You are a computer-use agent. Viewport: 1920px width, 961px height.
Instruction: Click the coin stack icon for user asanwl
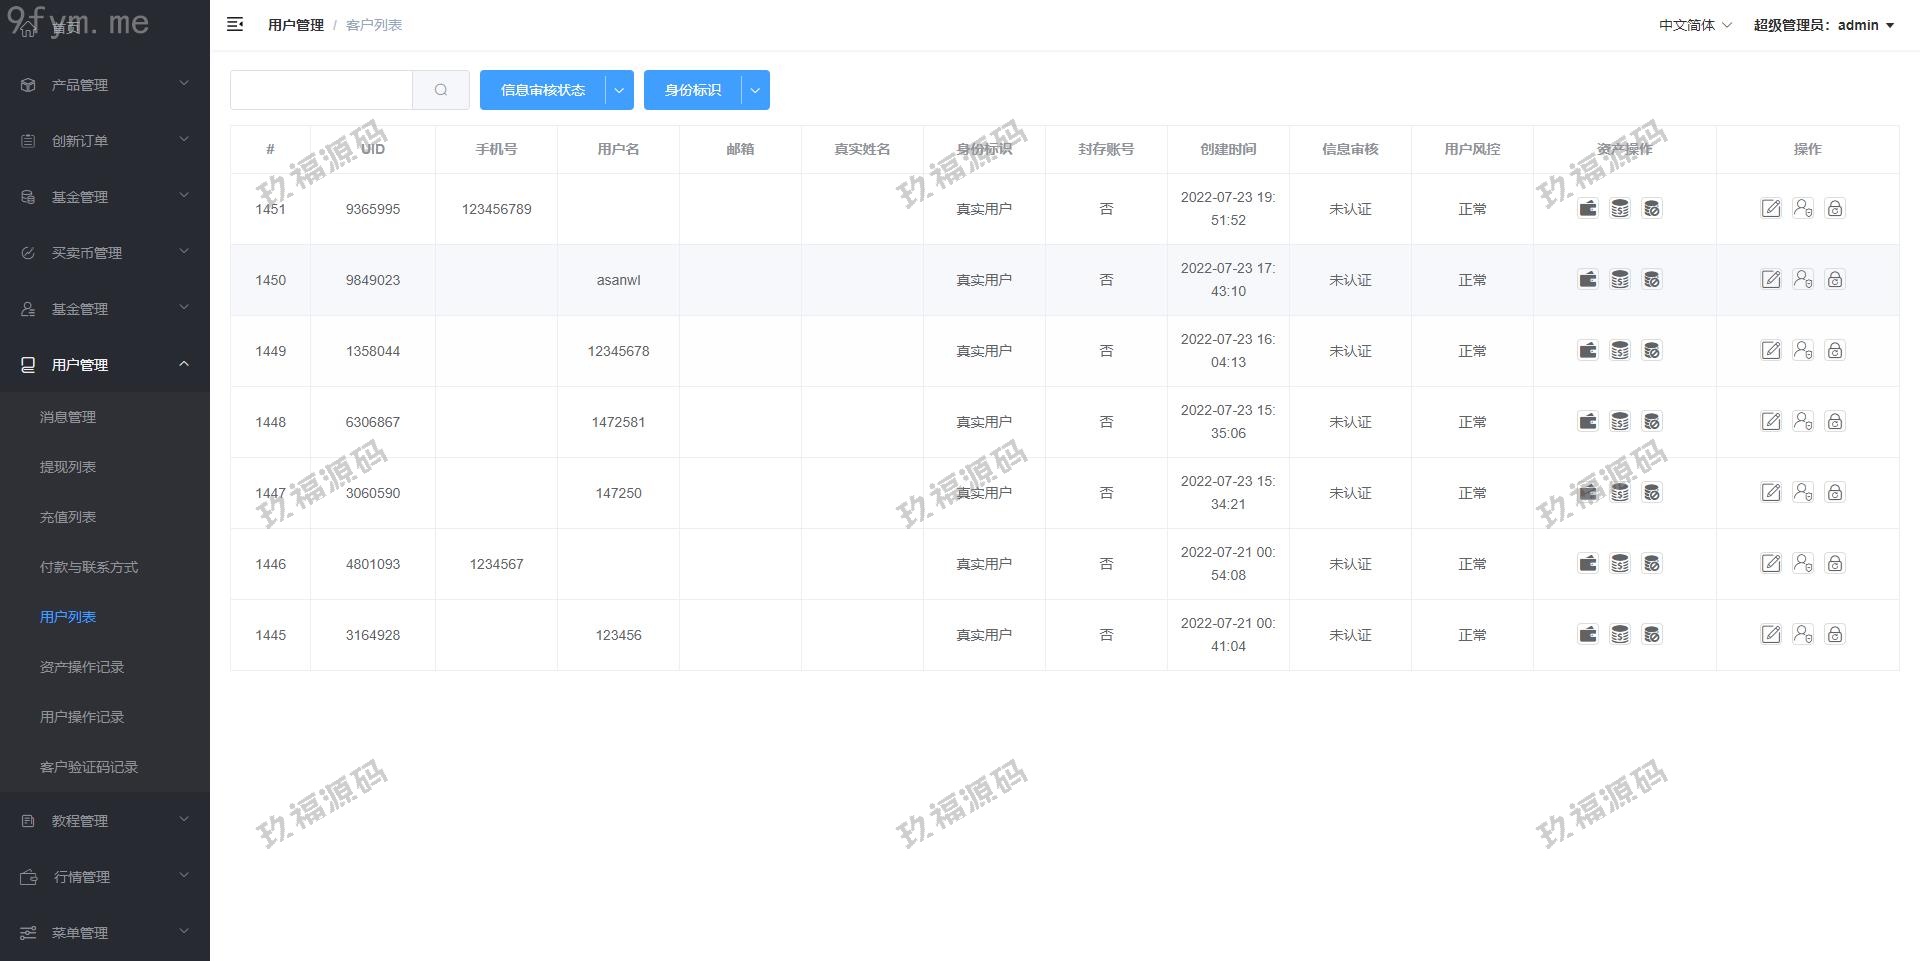[x=1620, y=279]
